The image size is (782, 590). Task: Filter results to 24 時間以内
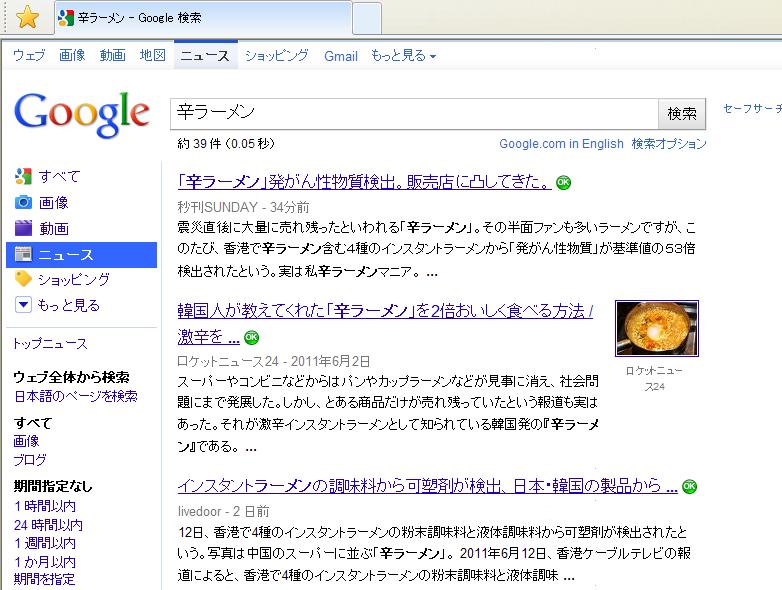pos(48,525)
